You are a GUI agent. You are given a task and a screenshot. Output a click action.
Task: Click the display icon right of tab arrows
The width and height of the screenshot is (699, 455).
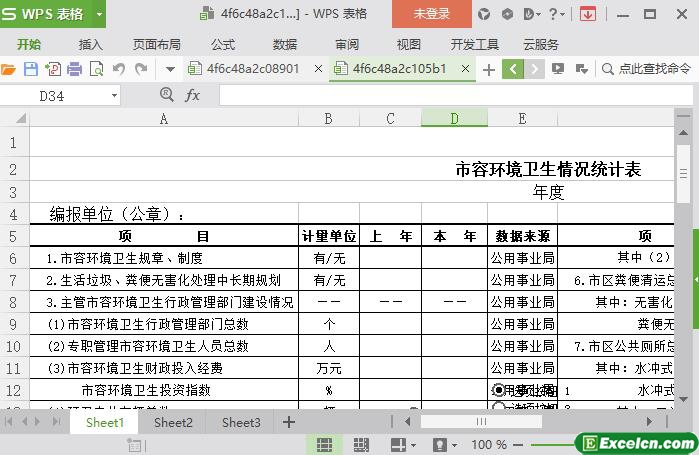coord(558,69)
